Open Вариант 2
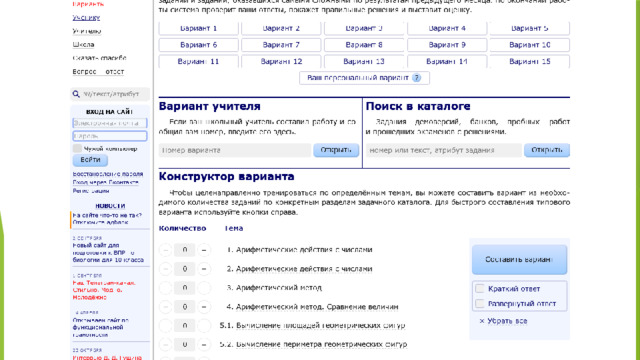The image size is (640, 360). pos(281,28)
